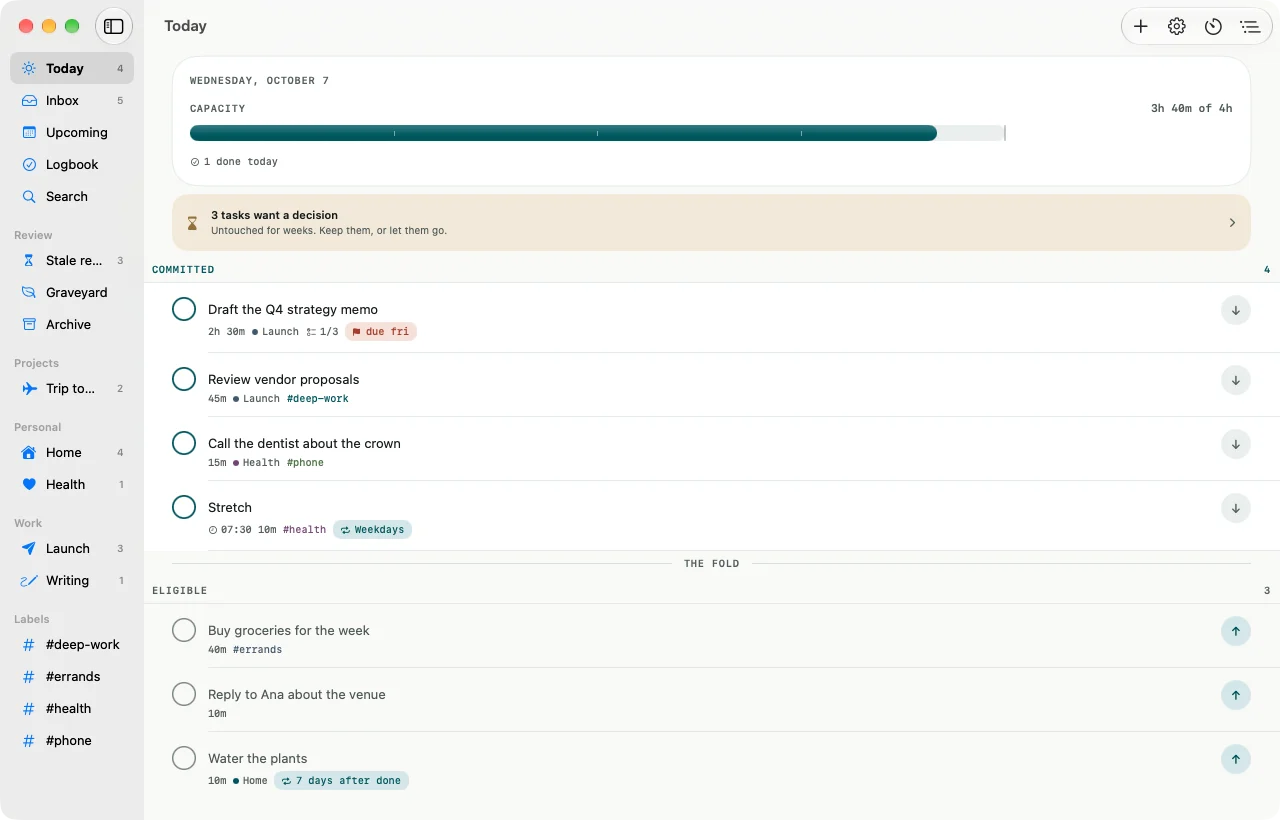Open the Logbook view

click(72, 164)
